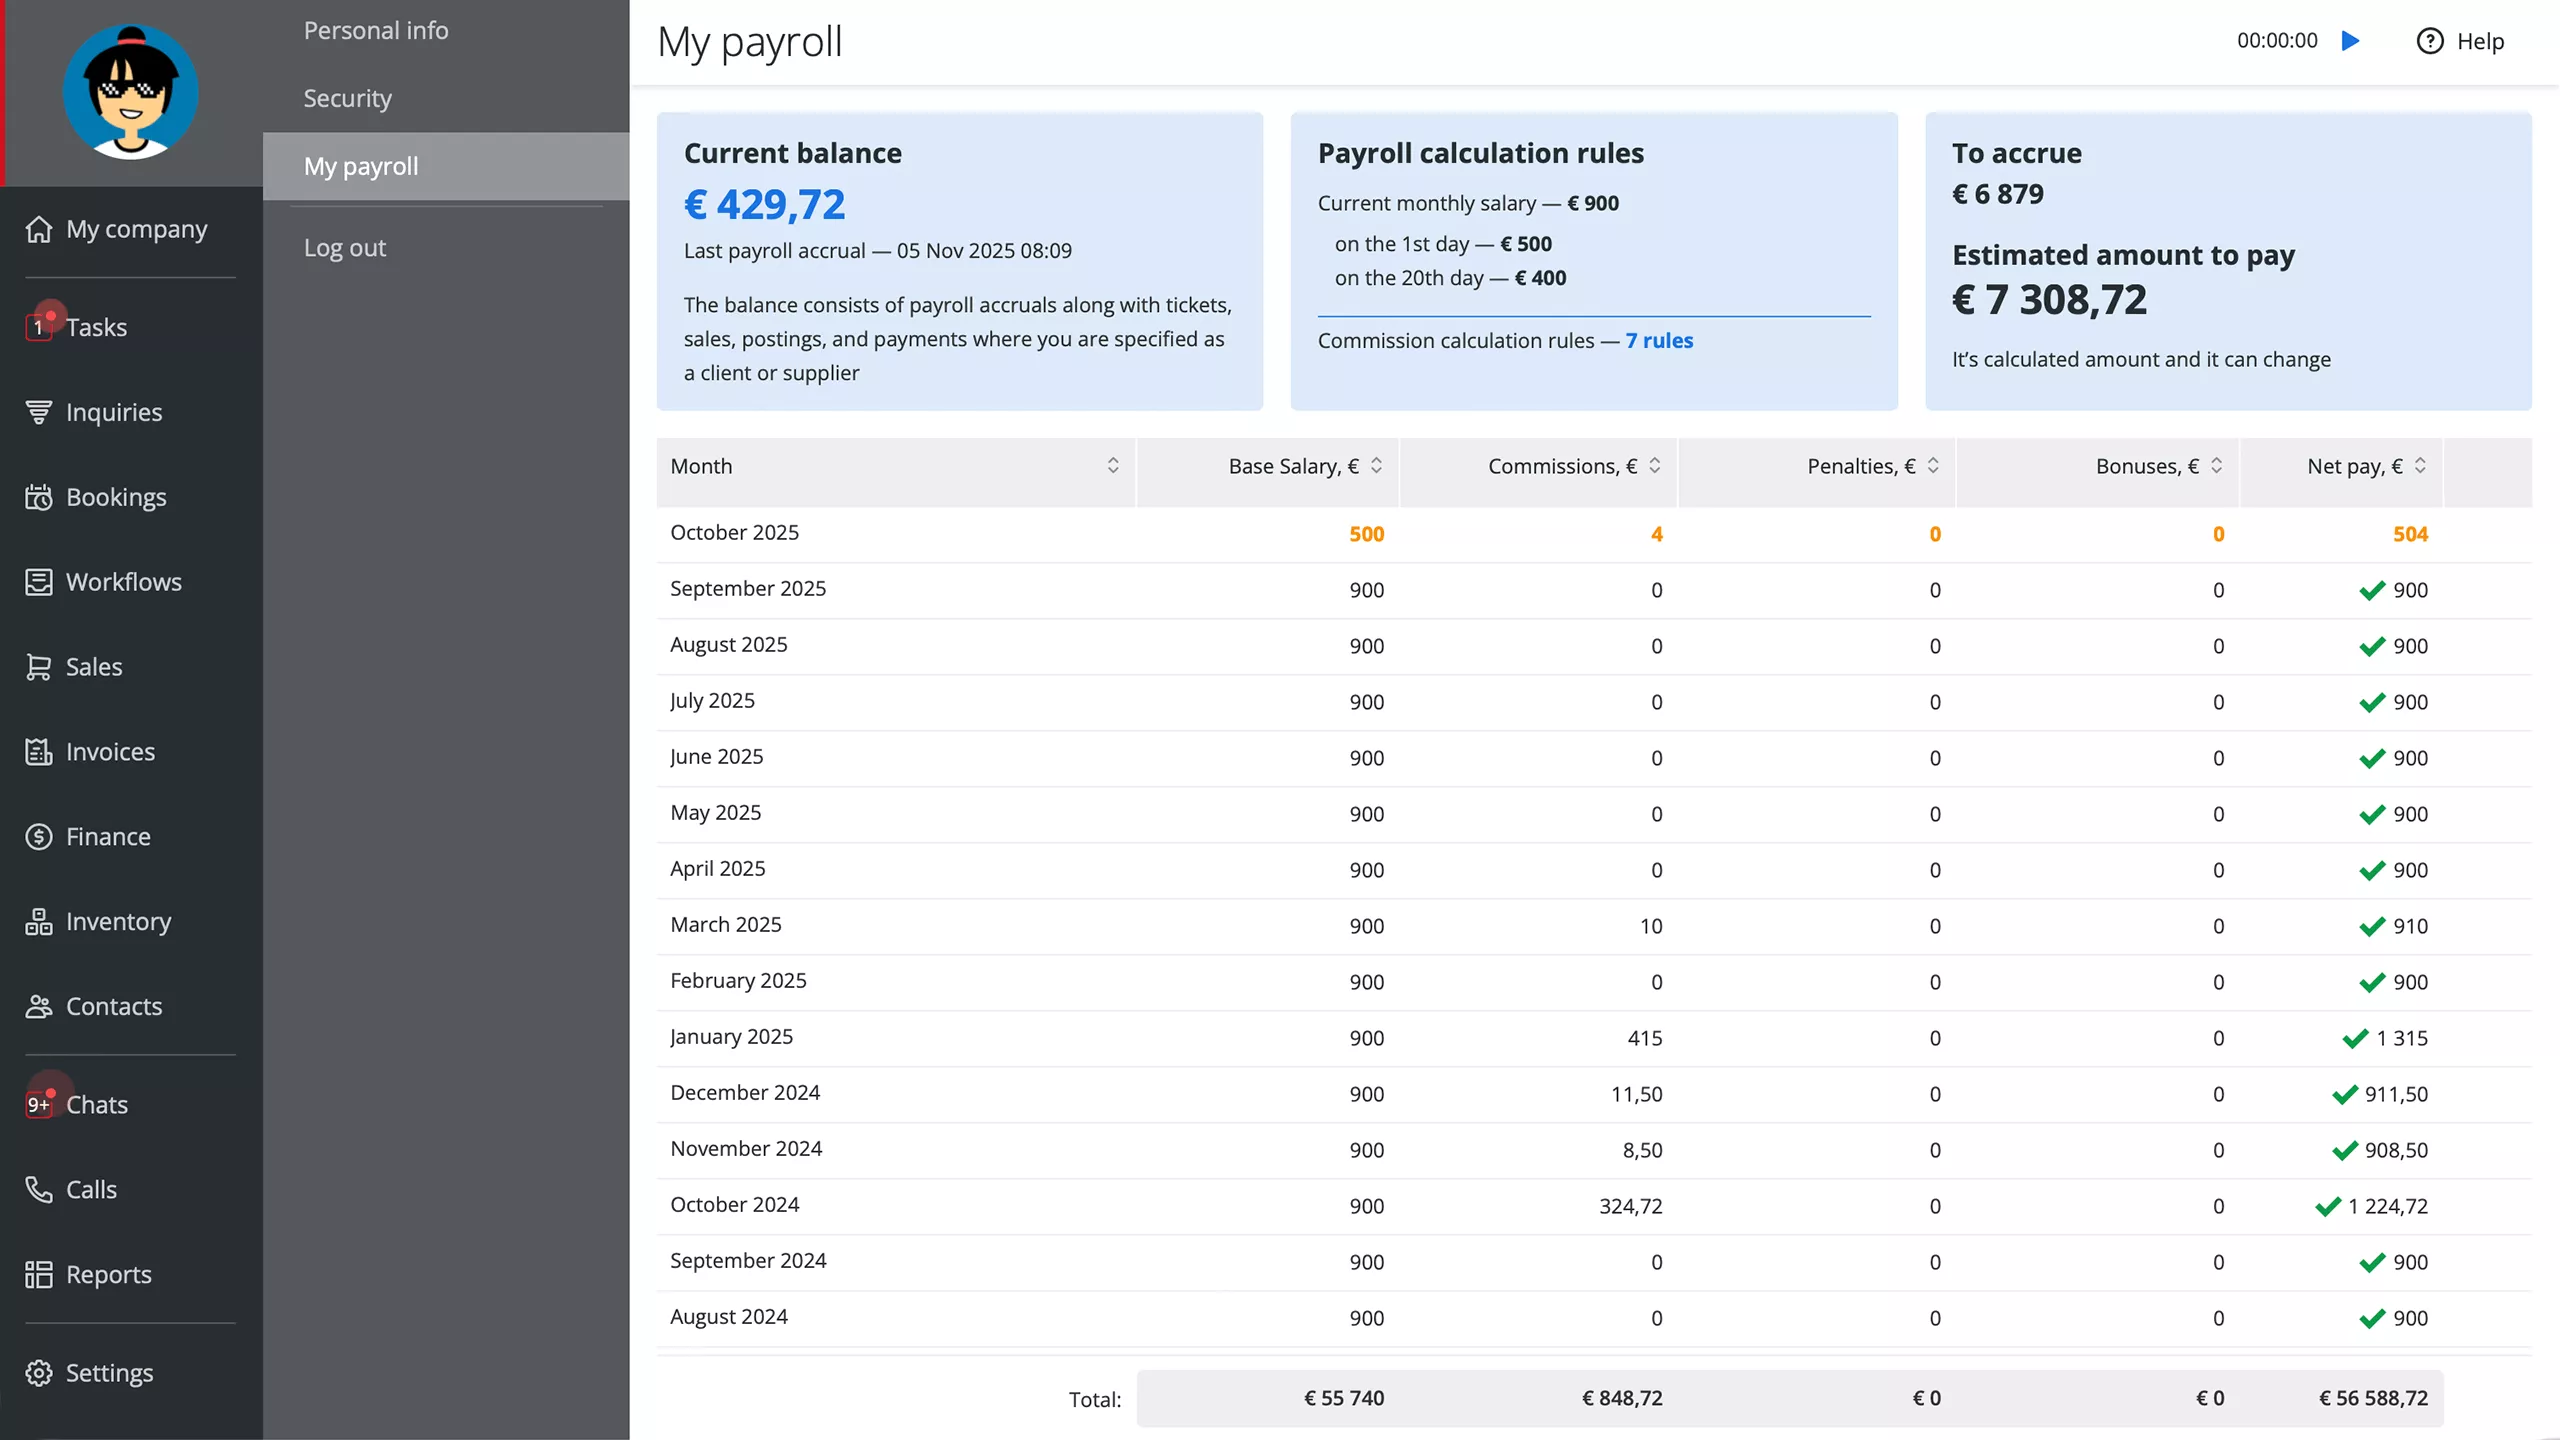Image resolution: width=2560 pixels, height=1440 pixels.
Task: Open My company via home icon
Action: pyautogui.click(x=38, y=229)
